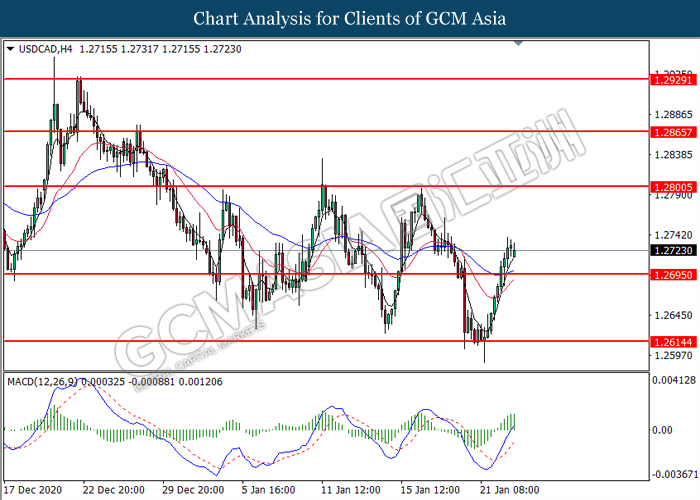Screen dimensions: 700x500
Task: Click the current price label 1.27230
Action: point(671,250)
